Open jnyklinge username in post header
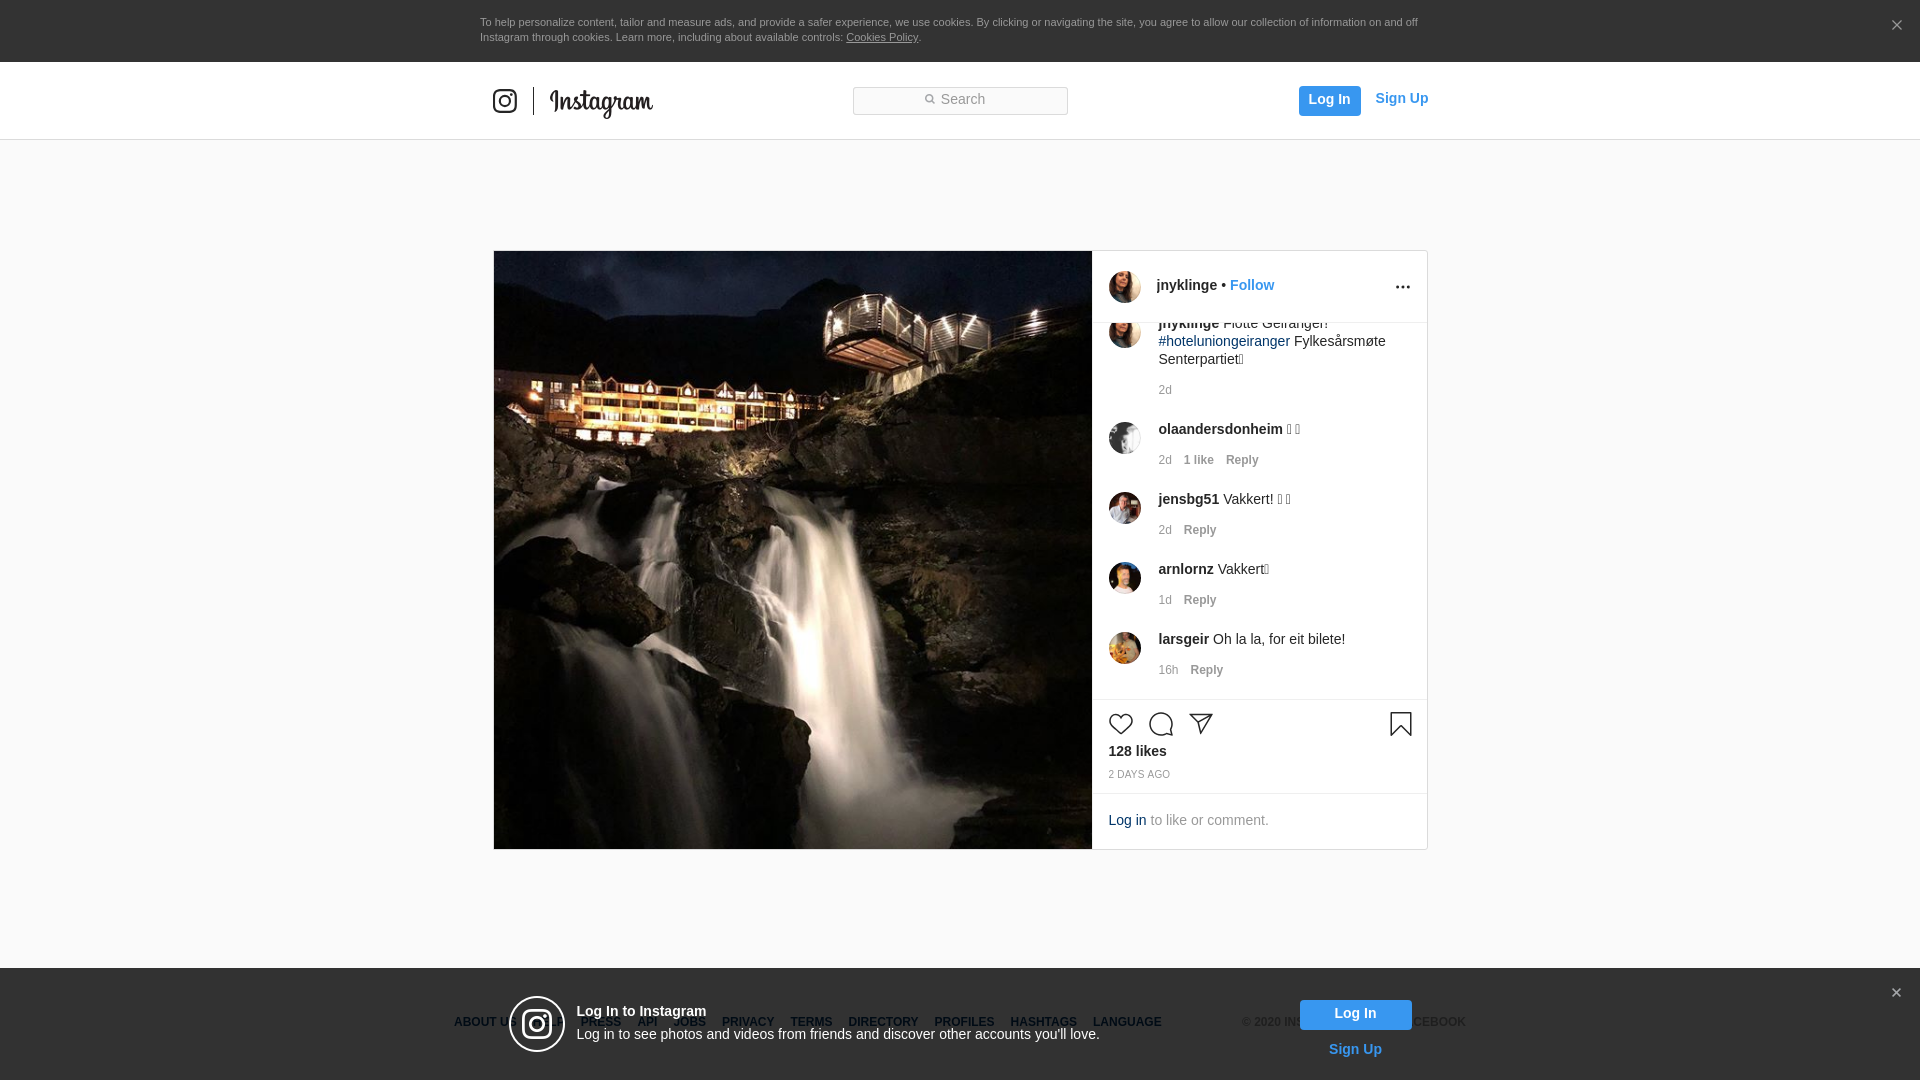The height and width of the screenshot is (1080, 1920). click(x=1186, y=285)
